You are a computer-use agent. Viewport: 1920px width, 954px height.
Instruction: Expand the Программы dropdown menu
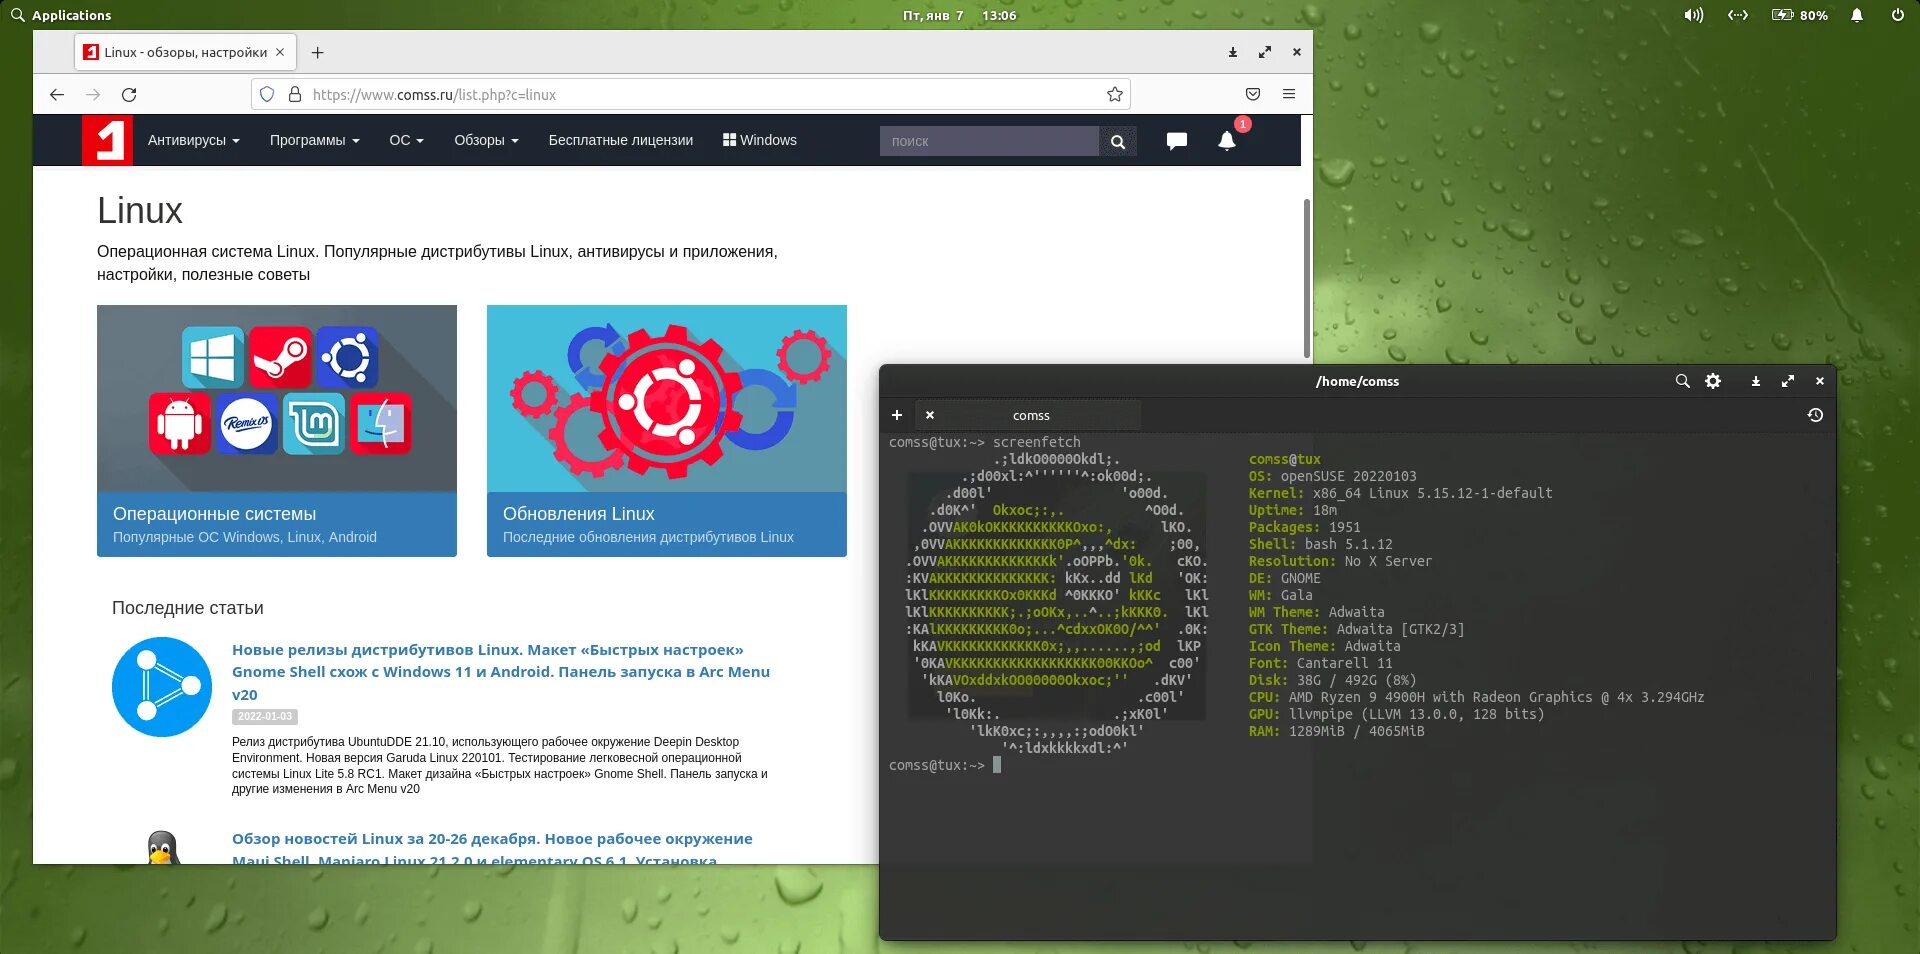(314, 140)
